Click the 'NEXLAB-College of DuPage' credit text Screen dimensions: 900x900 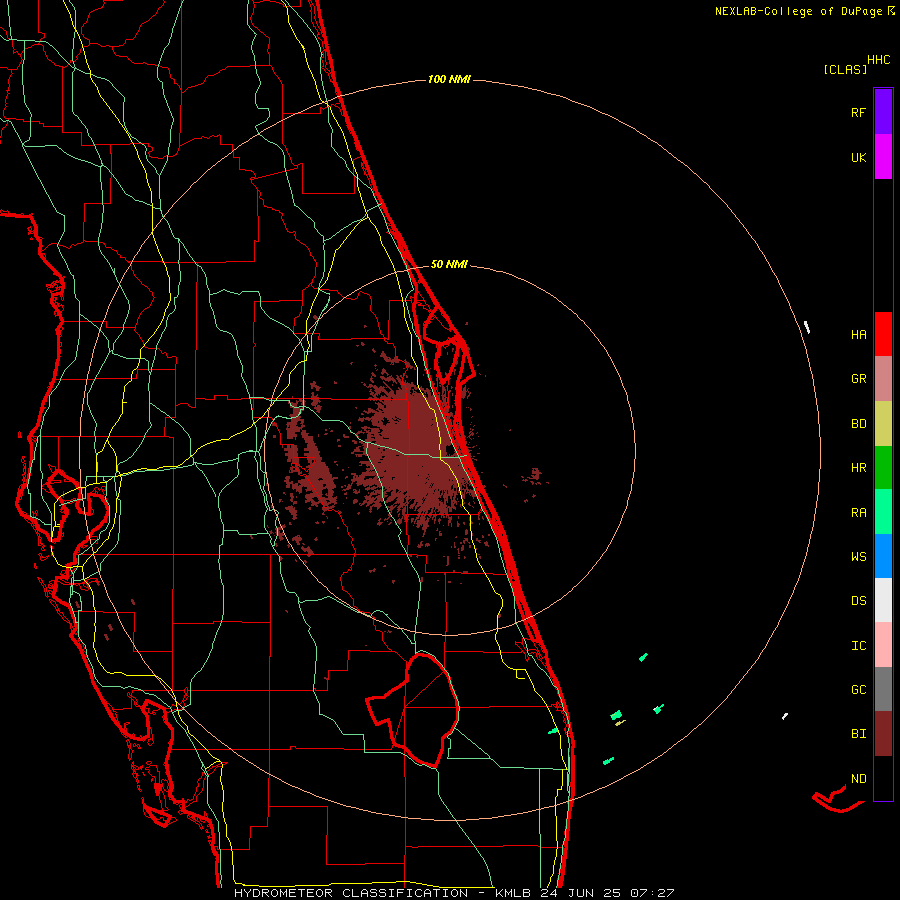point(798,11)
